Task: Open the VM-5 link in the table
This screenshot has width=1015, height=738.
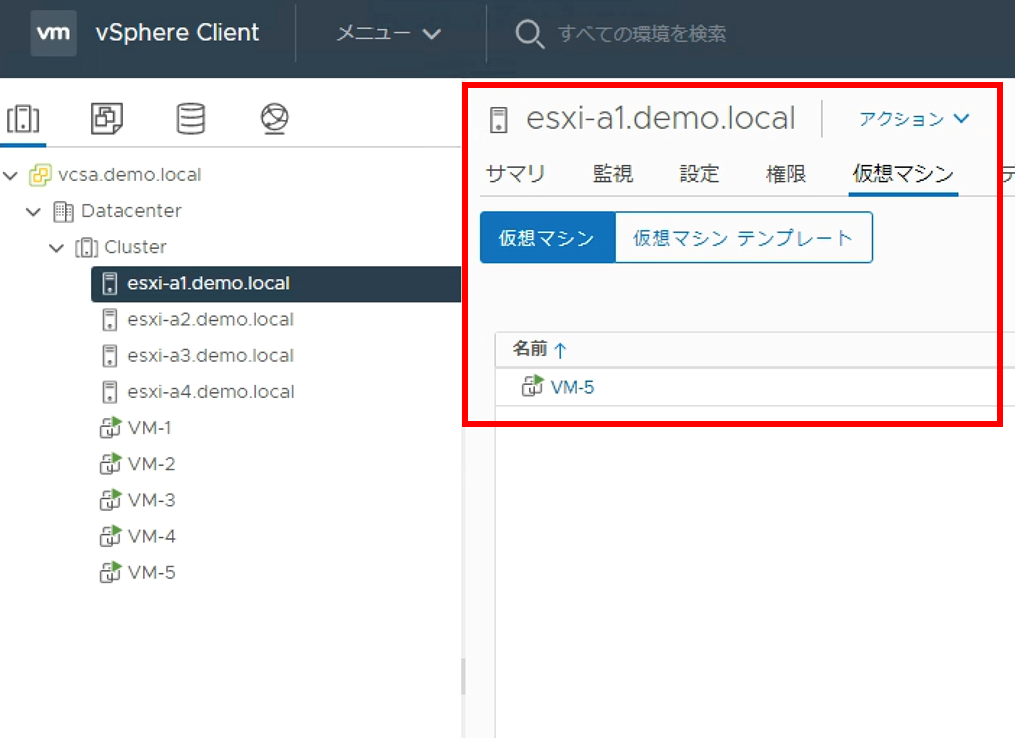Action: coord(572,387)
